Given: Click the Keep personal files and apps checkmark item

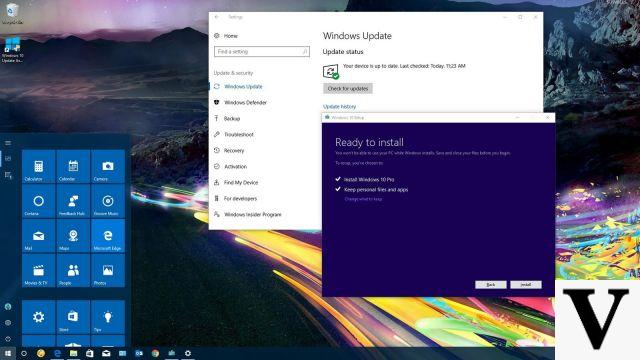Looking at the screenshot, I should (372, 189).
